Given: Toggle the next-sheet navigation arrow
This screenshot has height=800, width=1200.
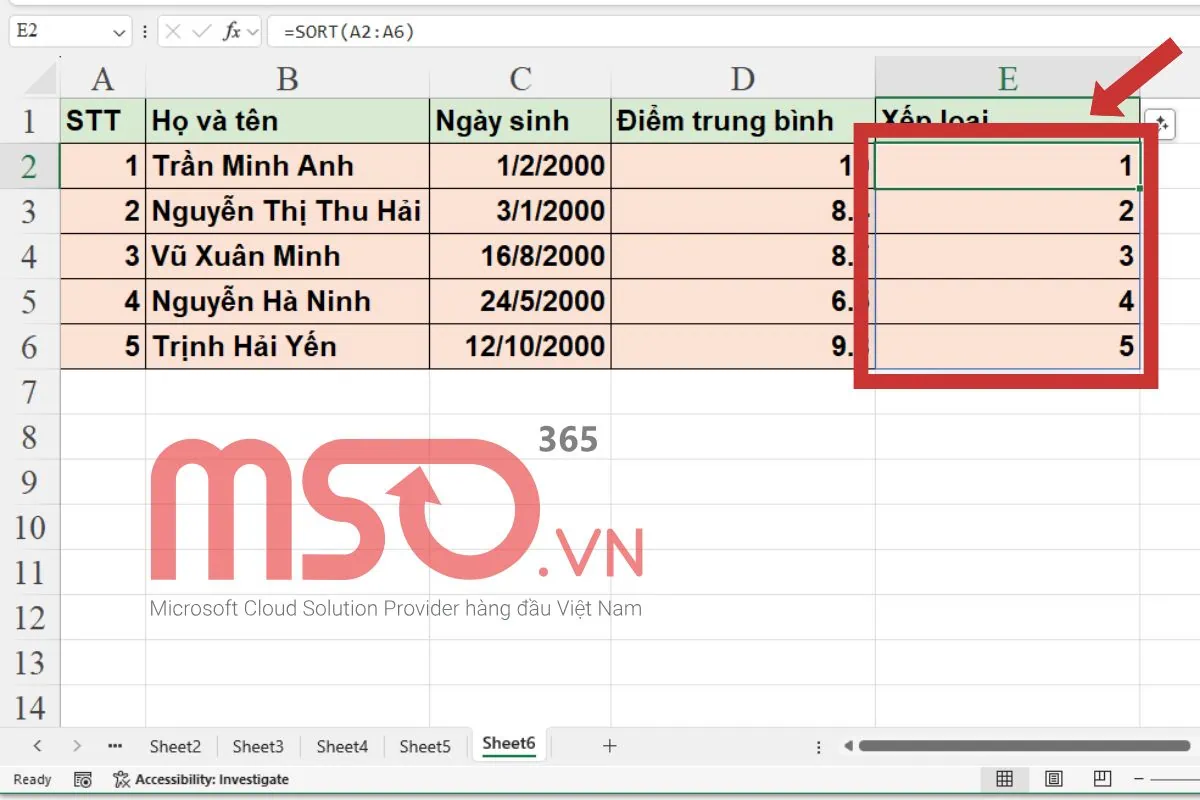Looking at the screenshot, I should (x=77, y=745).
